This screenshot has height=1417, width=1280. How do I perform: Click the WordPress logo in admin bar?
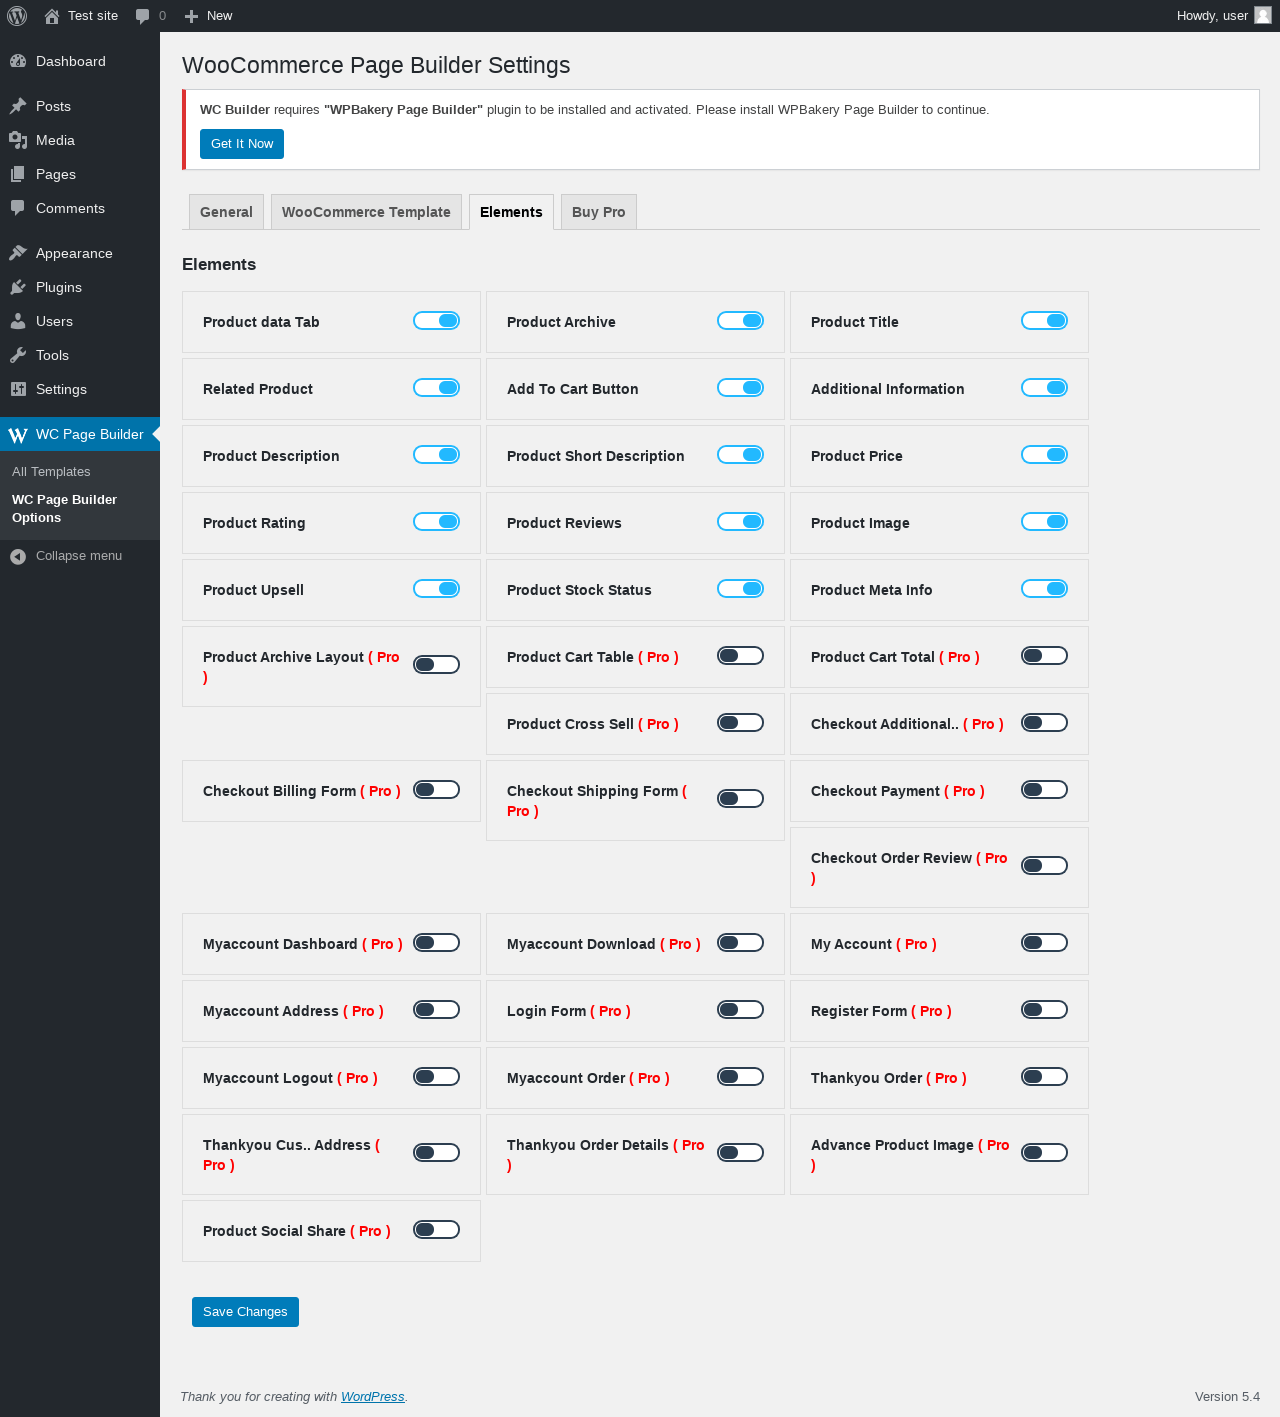(17, 16)
